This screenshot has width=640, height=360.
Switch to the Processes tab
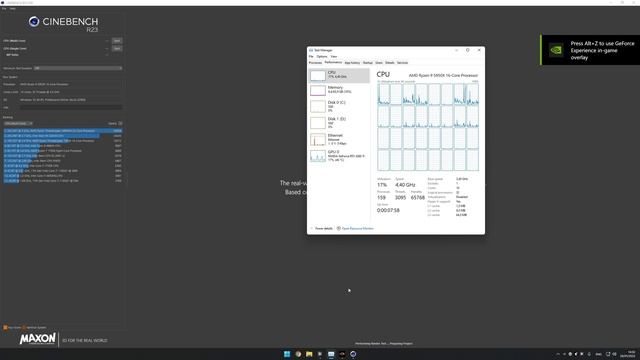coord(315,63)
